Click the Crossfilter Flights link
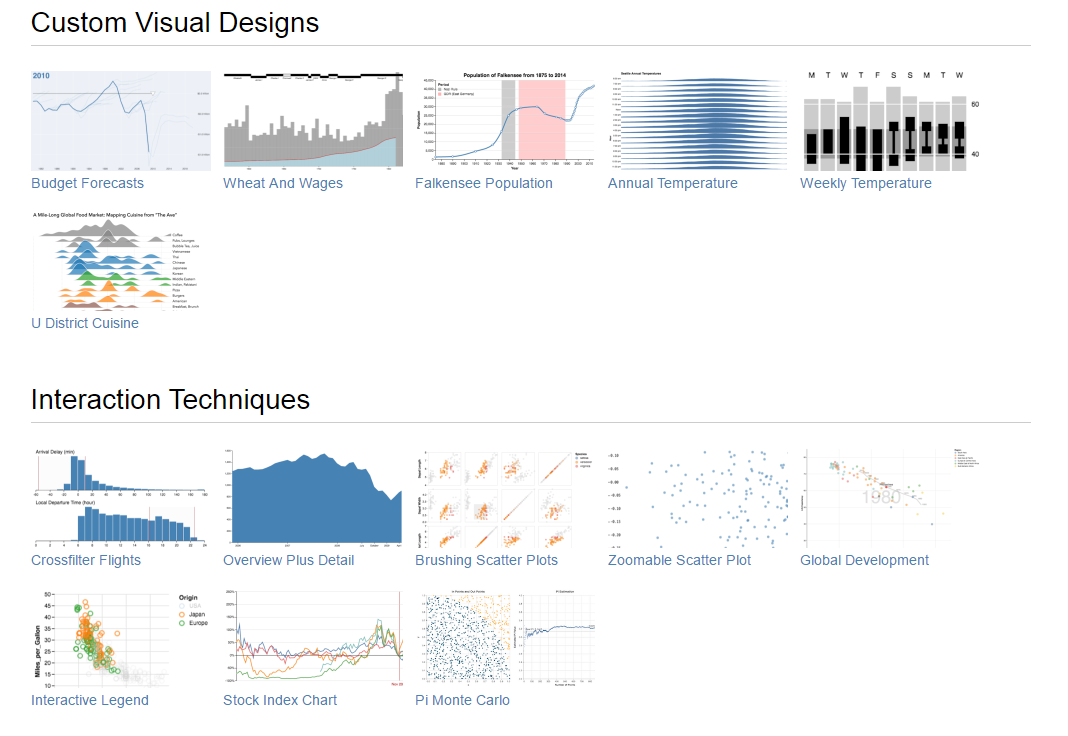Image resolution: width=1068 pixels, height=736 pixels. [x=86, y=560]
